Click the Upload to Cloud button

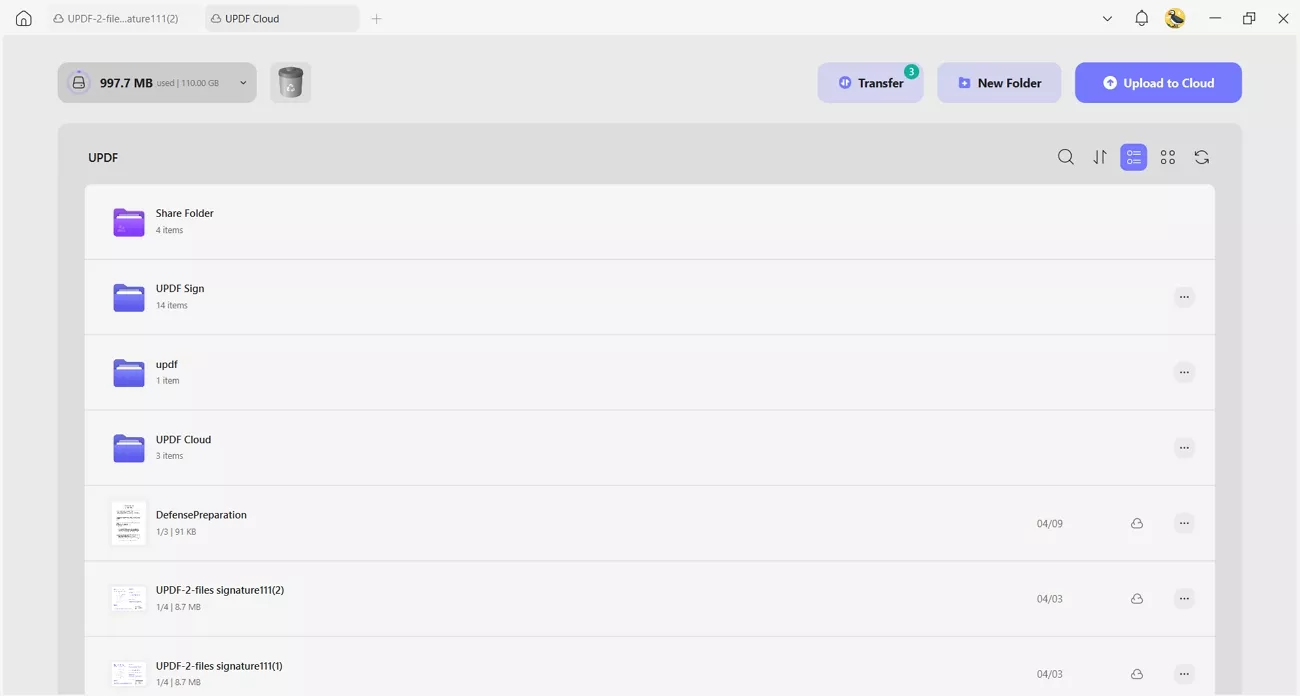pos(1157,82)
